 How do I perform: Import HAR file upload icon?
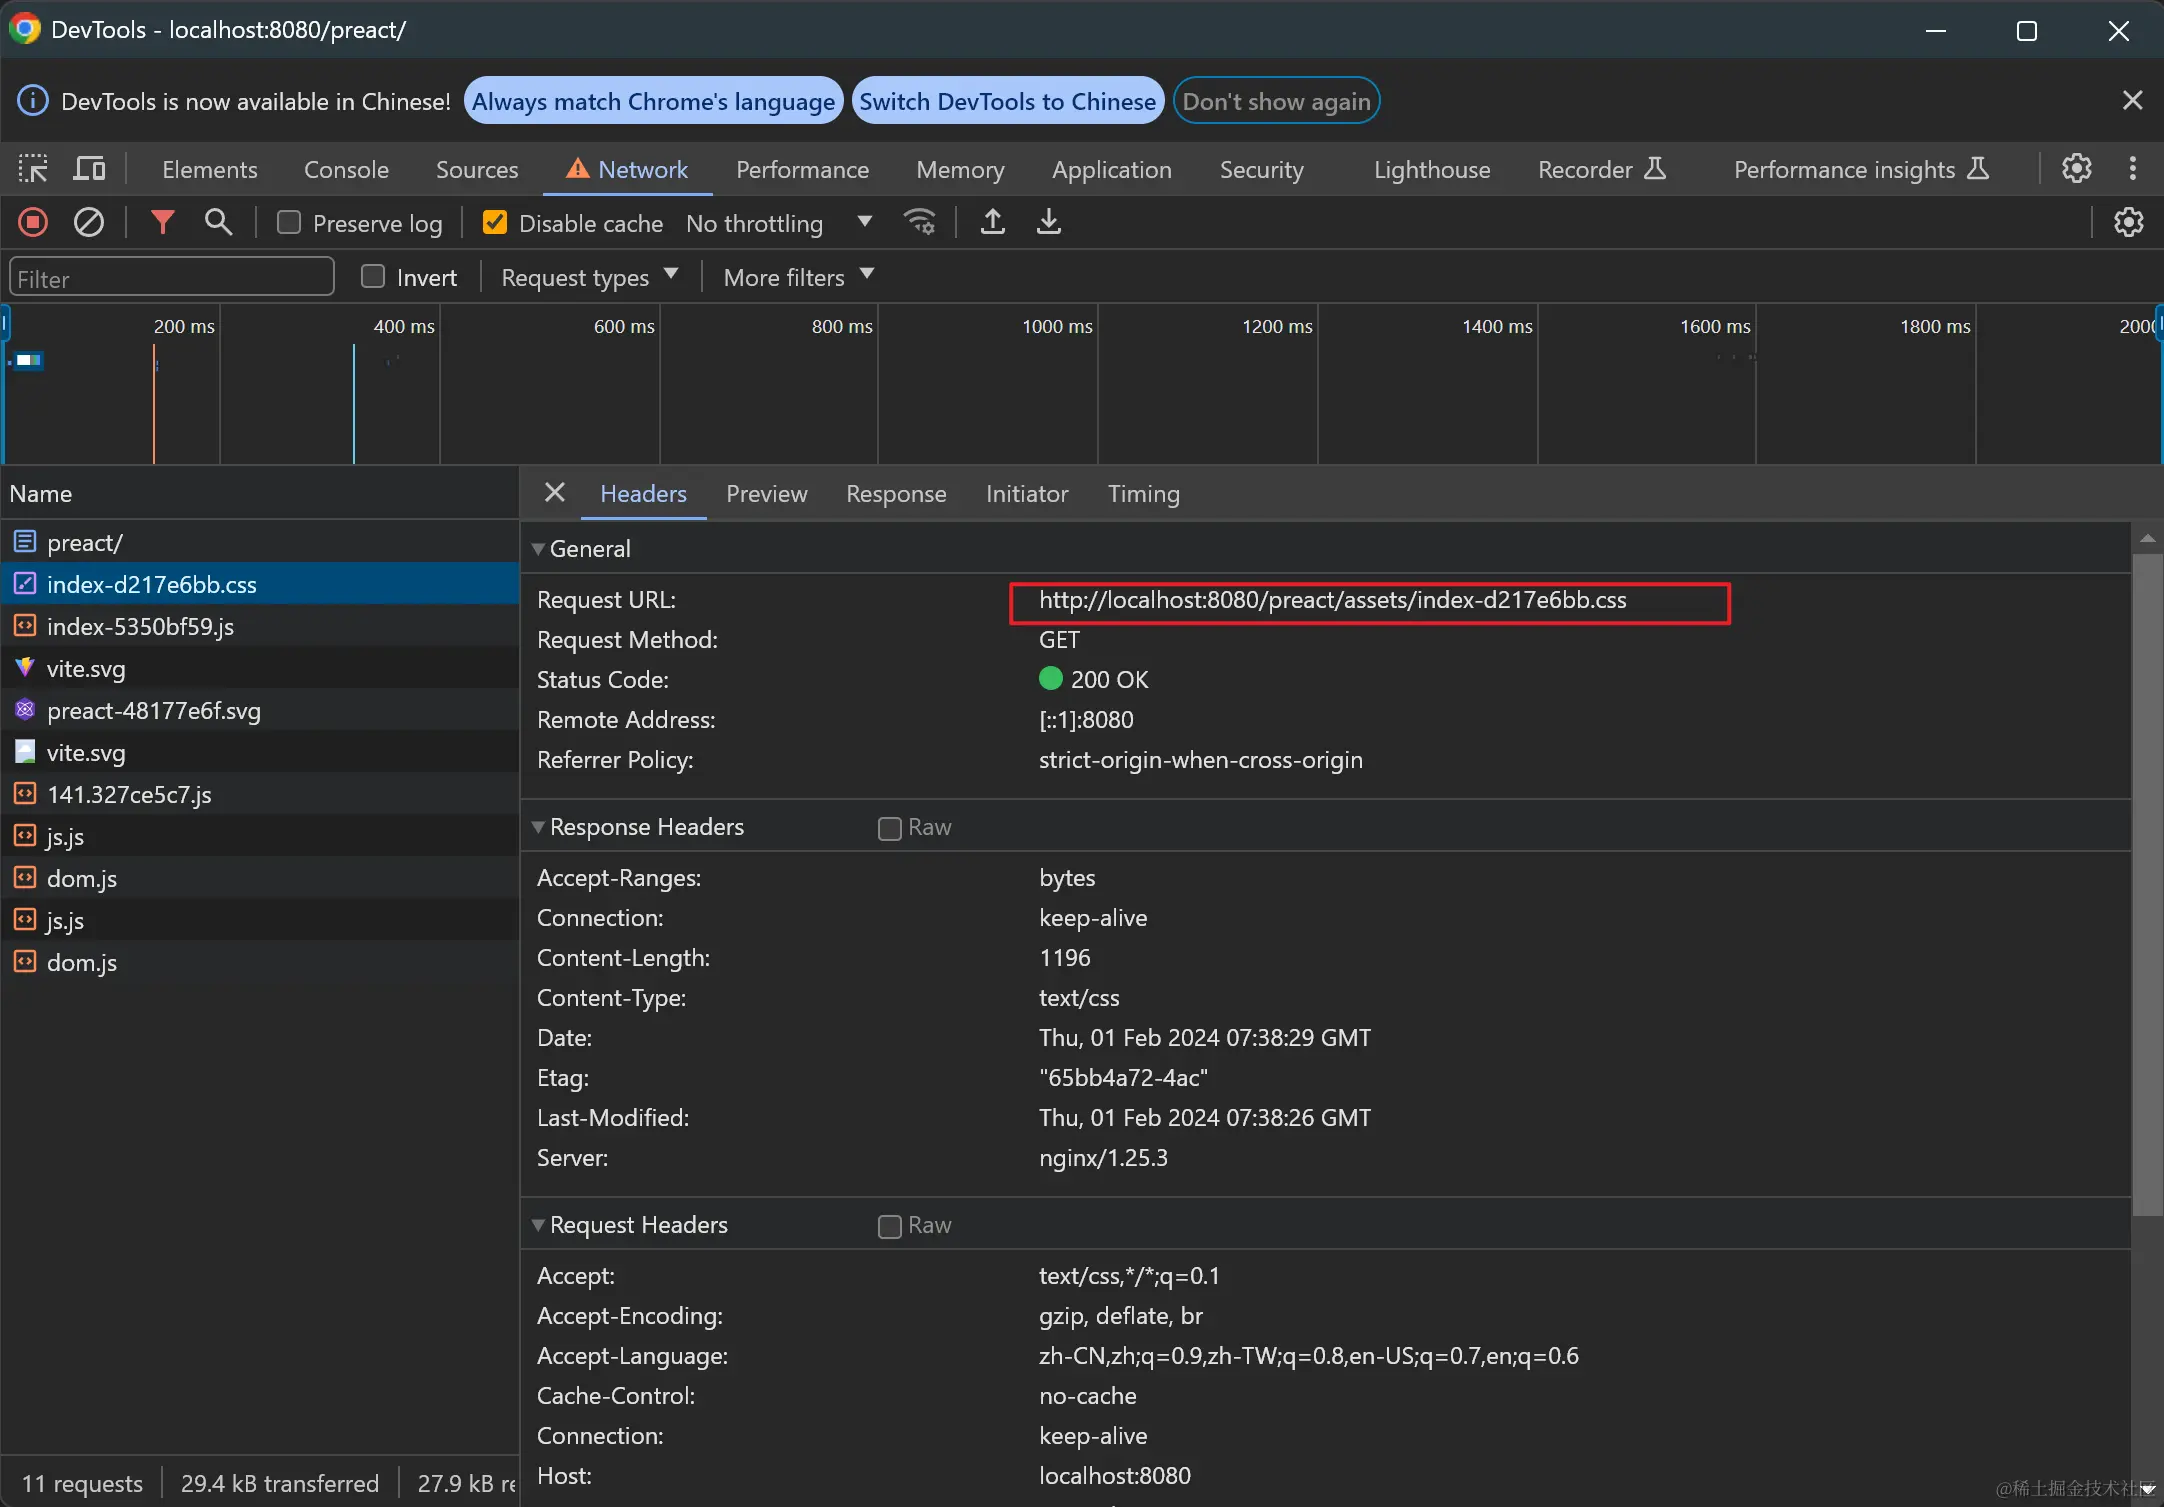pos(992,222)
